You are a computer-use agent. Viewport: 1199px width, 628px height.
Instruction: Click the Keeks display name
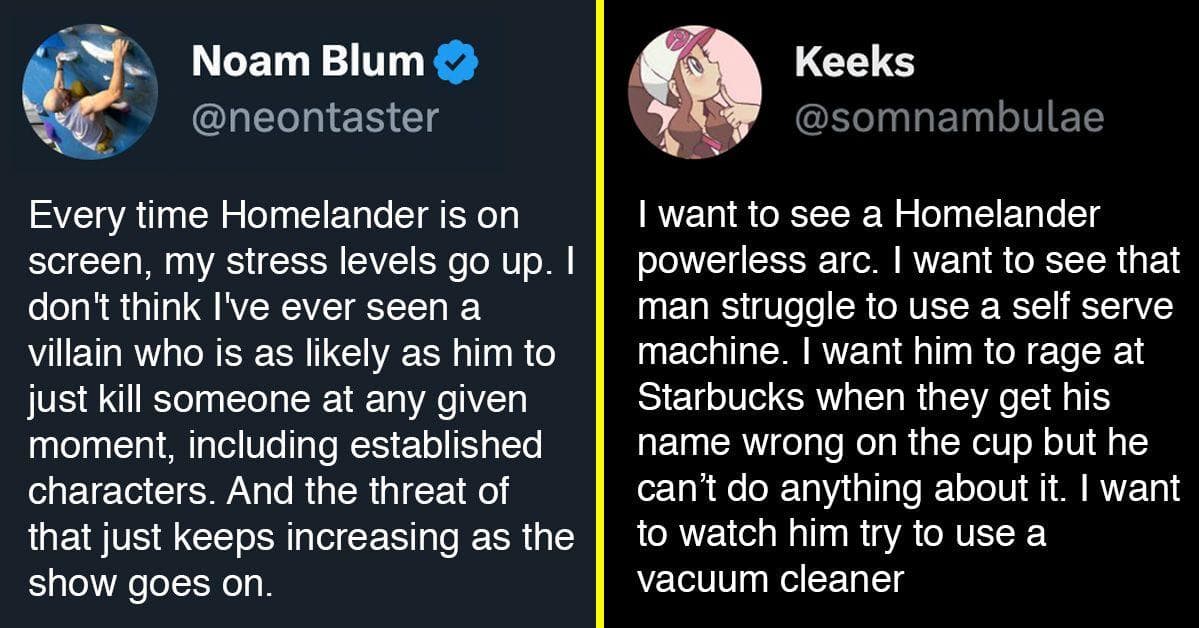(854, 63)
